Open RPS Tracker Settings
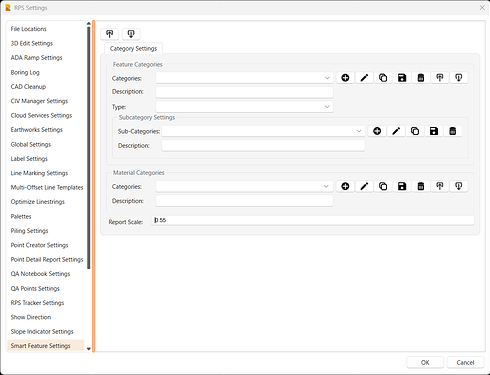490x375 pixels. 37,303
